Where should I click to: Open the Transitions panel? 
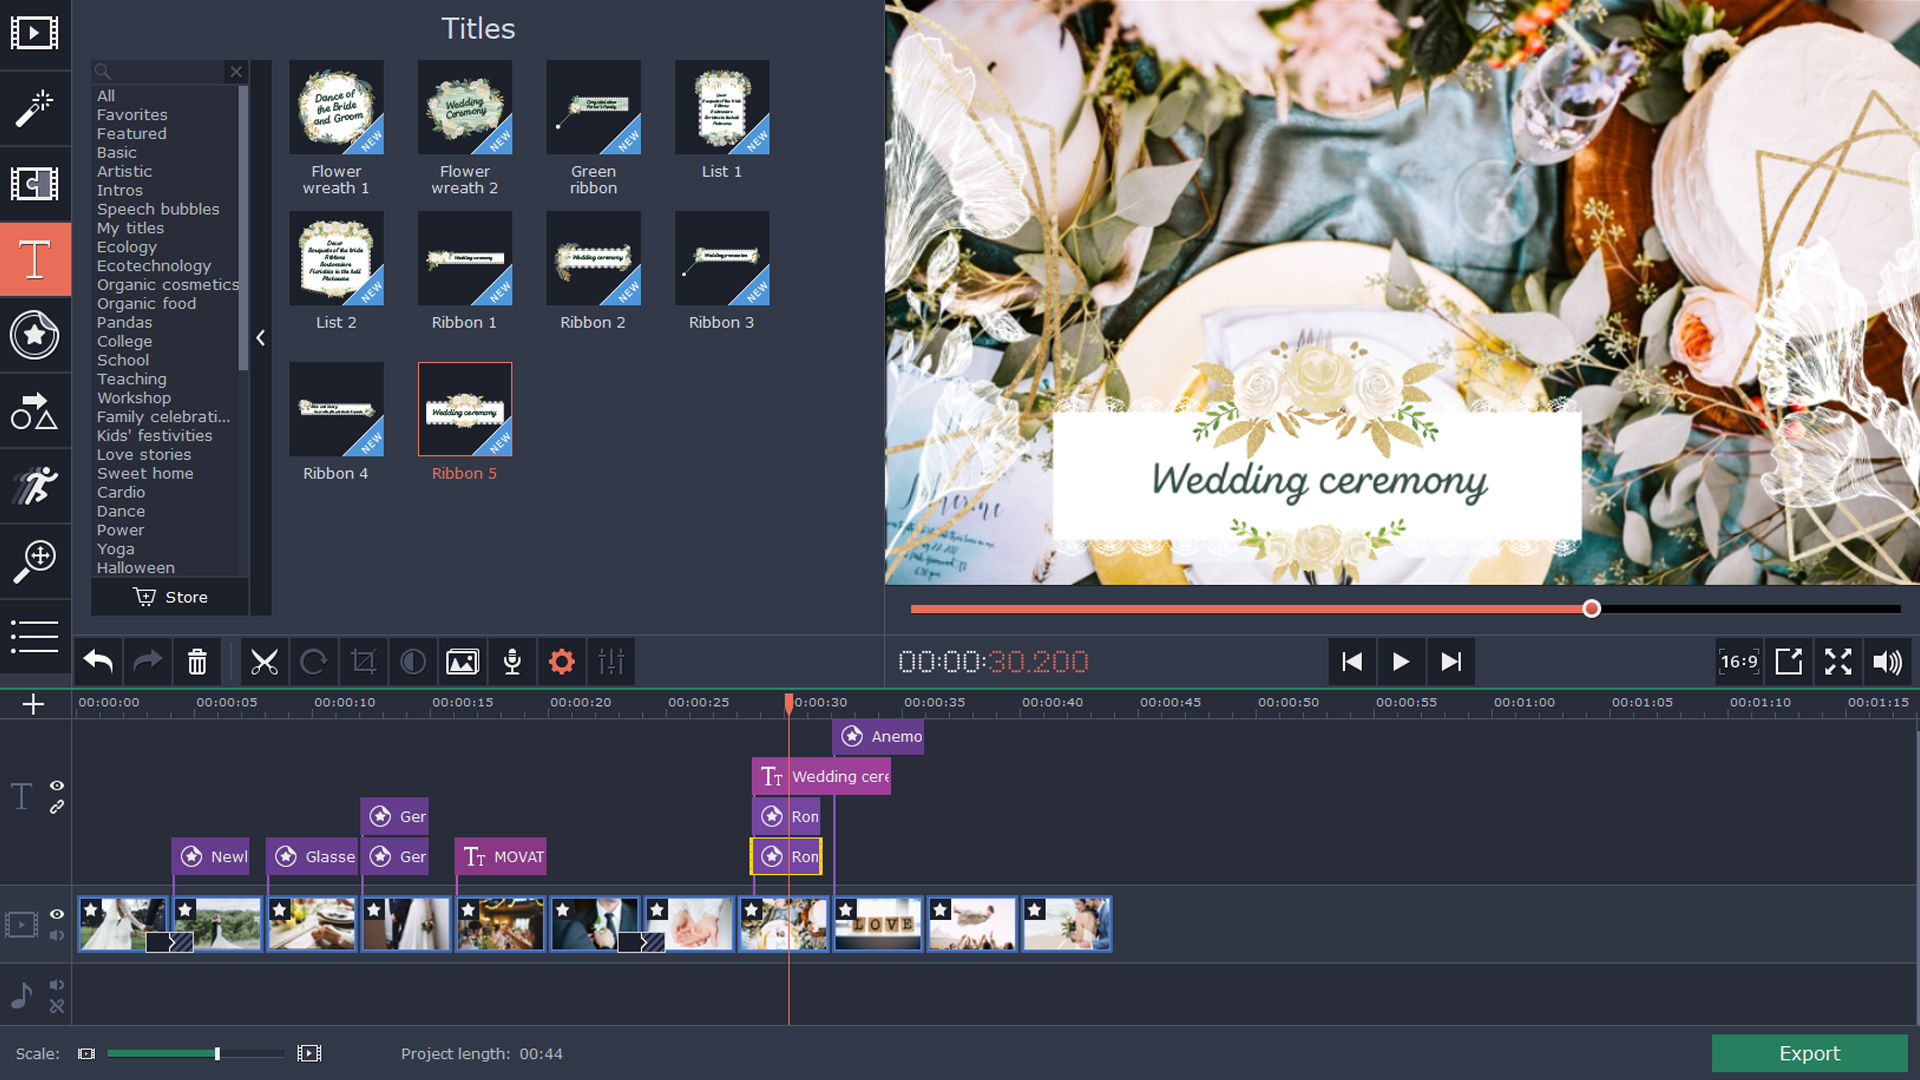pos(34,184)
